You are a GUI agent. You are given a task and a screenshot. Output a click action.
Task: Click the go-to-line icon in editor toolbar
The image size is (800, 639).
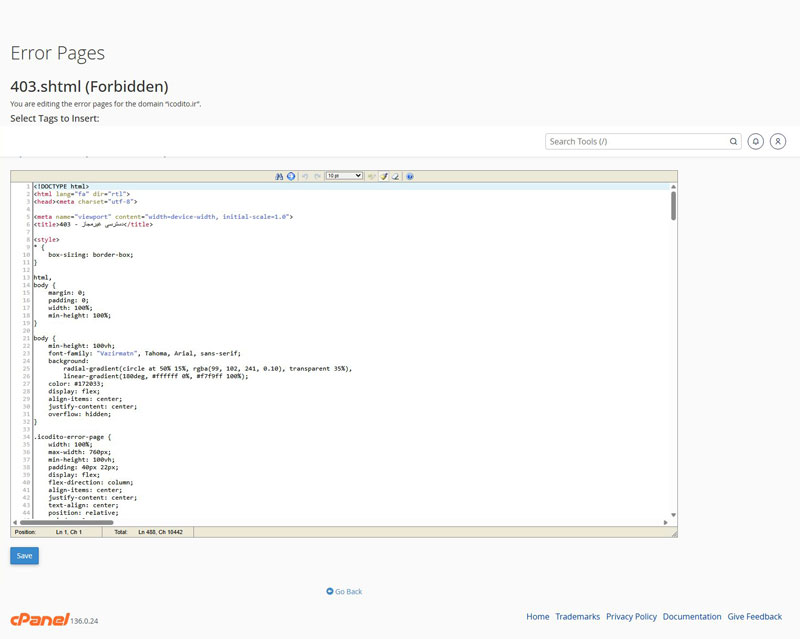291,176
